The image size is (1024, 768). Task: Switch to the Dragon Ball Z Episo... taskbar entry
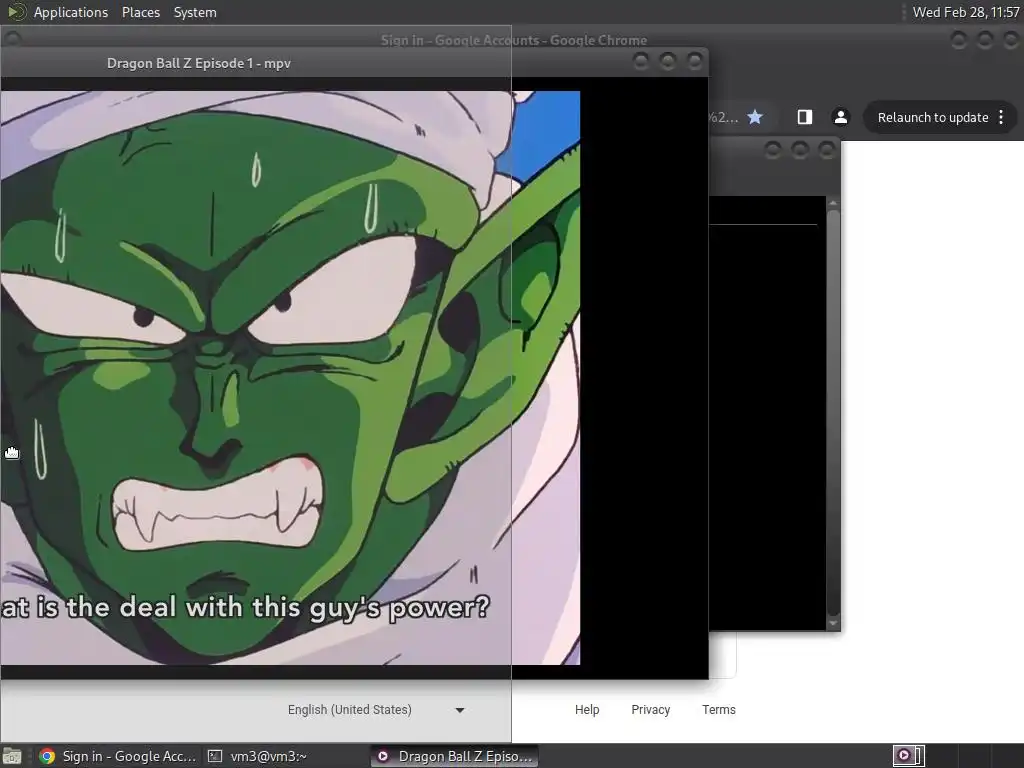tap(455, 756)
